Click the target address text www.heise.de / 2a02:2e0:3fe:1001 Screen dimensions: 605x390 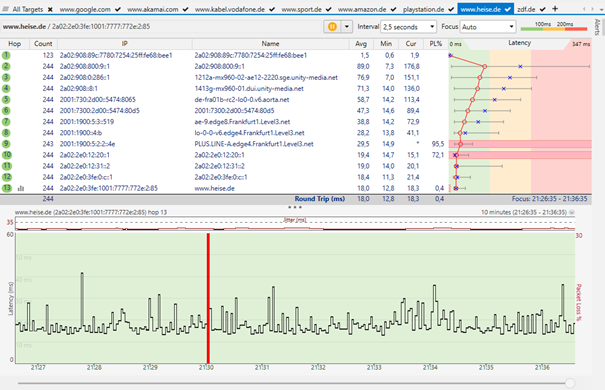click(x=76, y=27)
